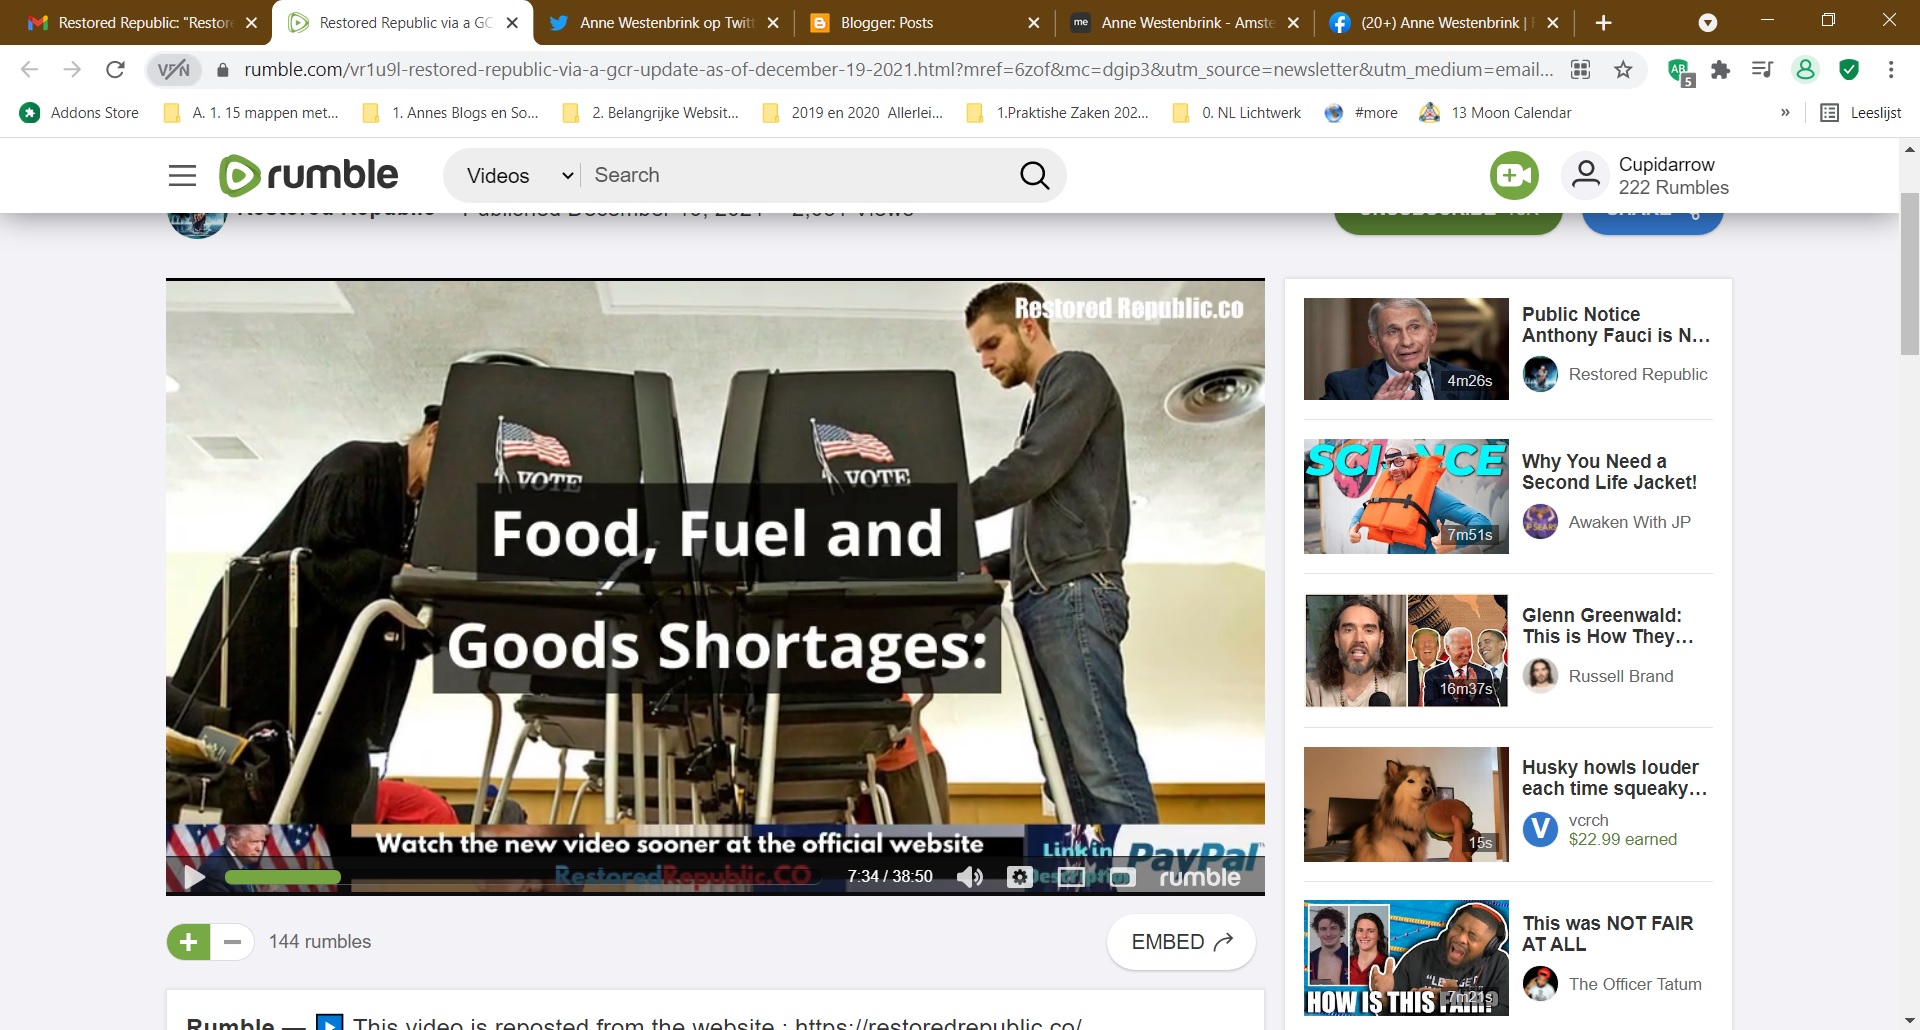The image size is (1920, 1030).
Task: Open the media control icon in toolbar
Action: coord(1762,69)
